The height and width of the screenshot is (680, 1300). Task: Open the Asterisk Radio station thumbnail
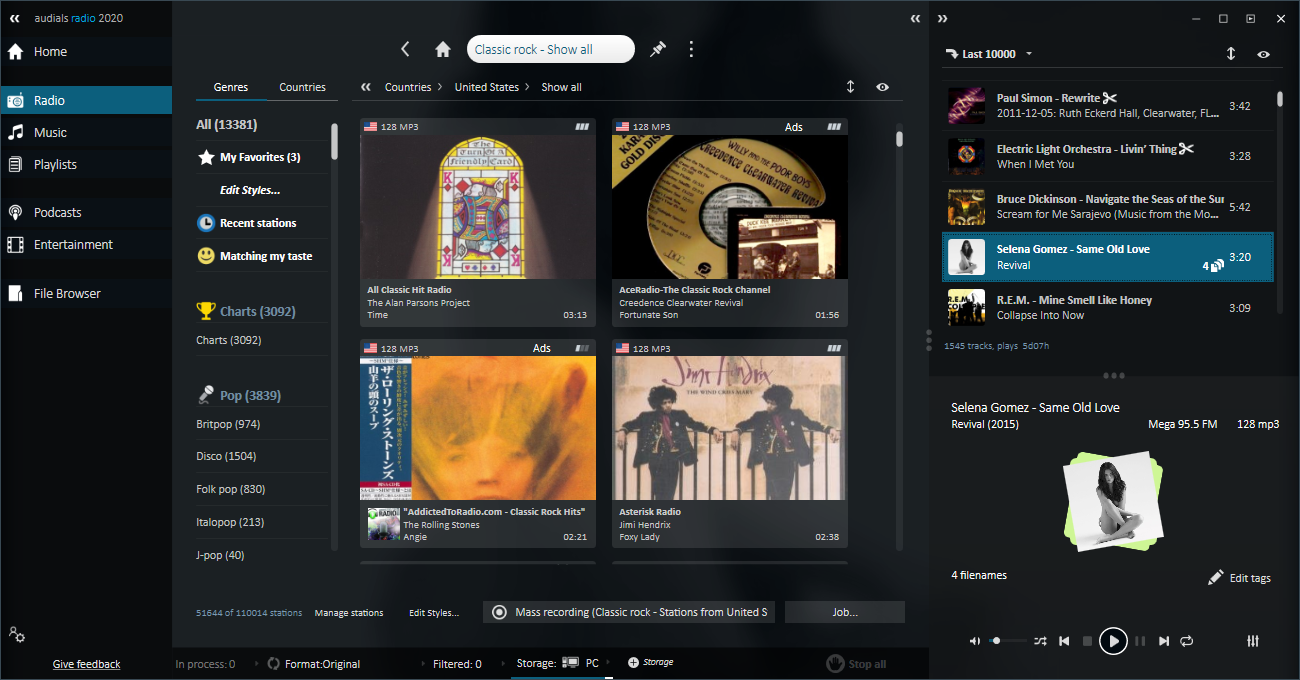pyautogui.click(x=730, y=428)
